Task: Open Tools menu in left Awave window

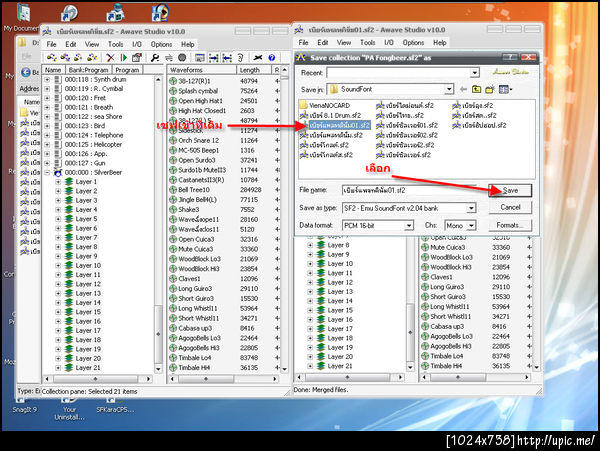Action: 115,44
